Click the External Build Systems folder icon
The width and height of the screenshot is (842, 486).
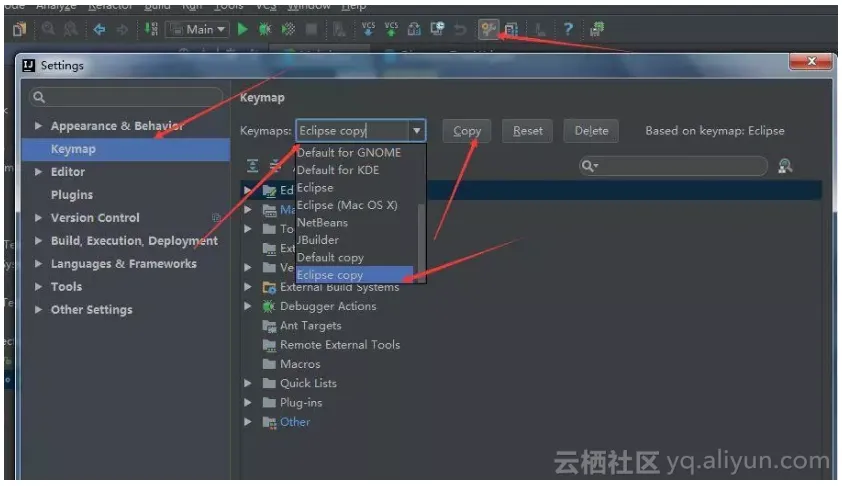pos(269,287)
